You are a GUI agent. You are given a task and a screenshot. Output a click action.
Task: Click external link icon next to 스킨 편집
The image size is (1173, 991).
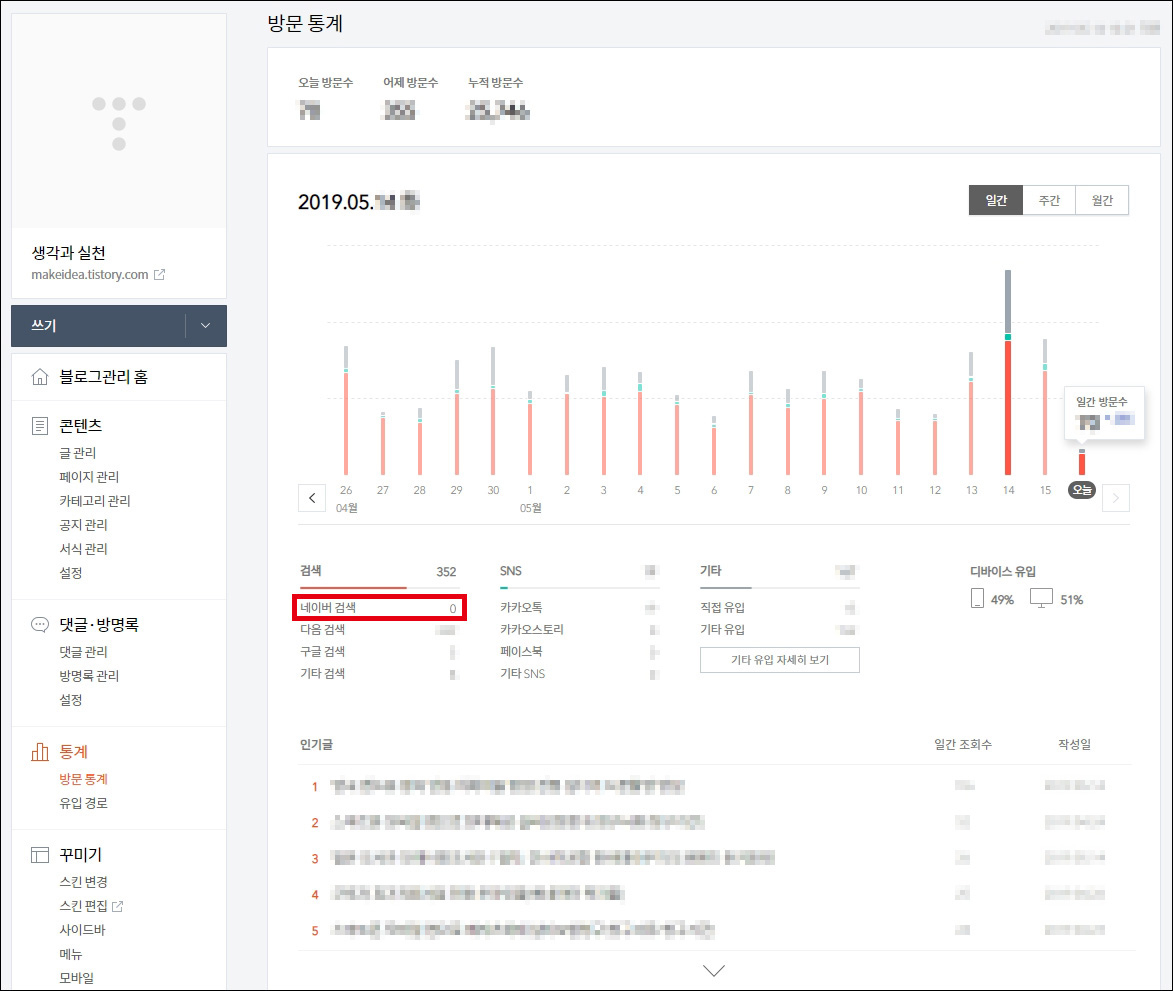(x=117, y=906)
